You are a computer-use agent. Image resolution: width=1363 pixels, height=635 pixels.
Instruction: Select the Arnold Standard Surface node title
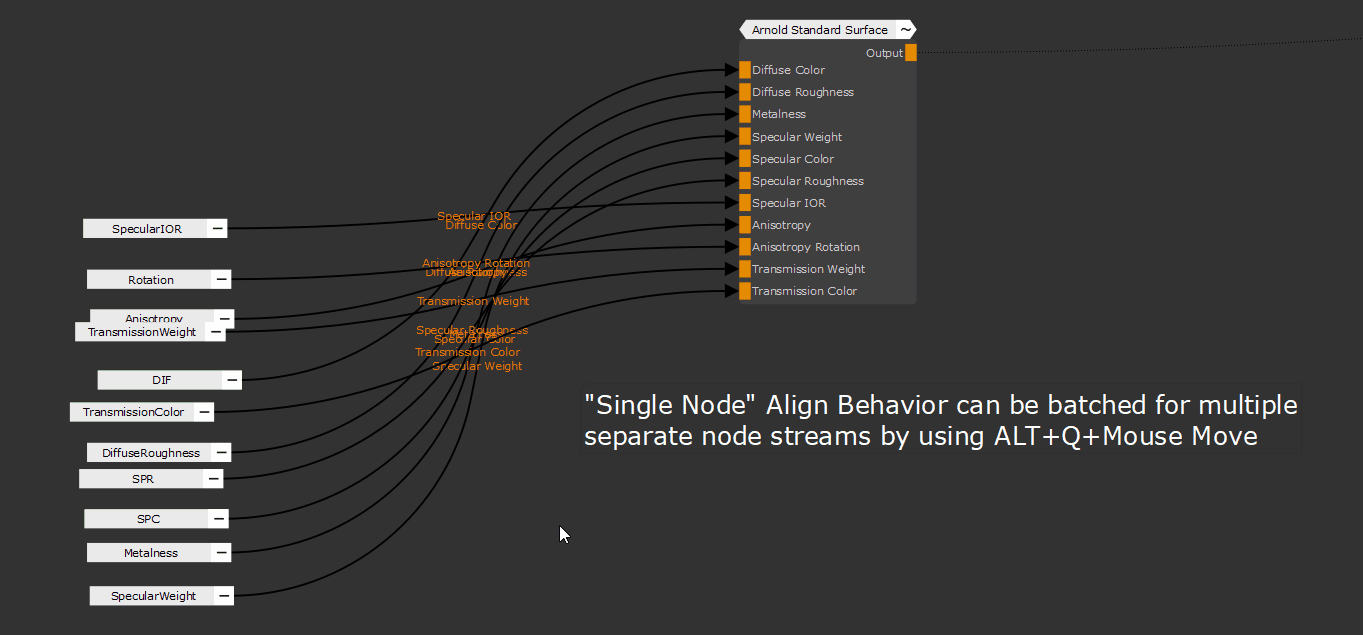[x=819, y=30]
